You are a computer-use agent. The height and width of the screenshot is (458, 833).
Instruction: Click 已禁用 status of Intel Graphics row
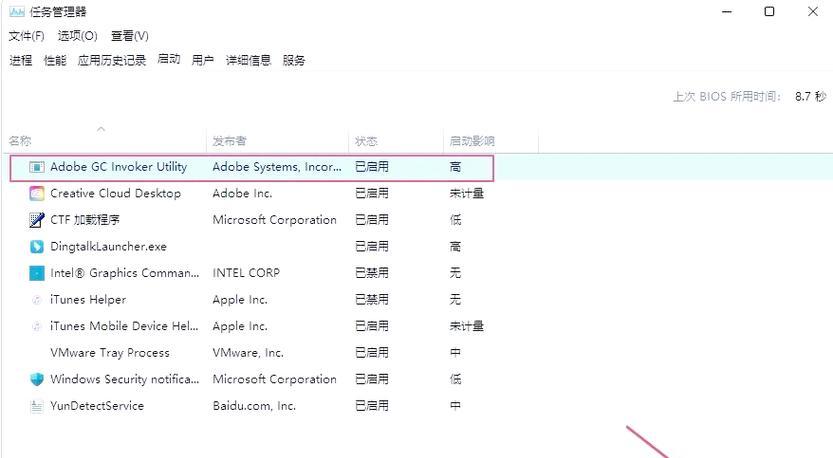372,273
